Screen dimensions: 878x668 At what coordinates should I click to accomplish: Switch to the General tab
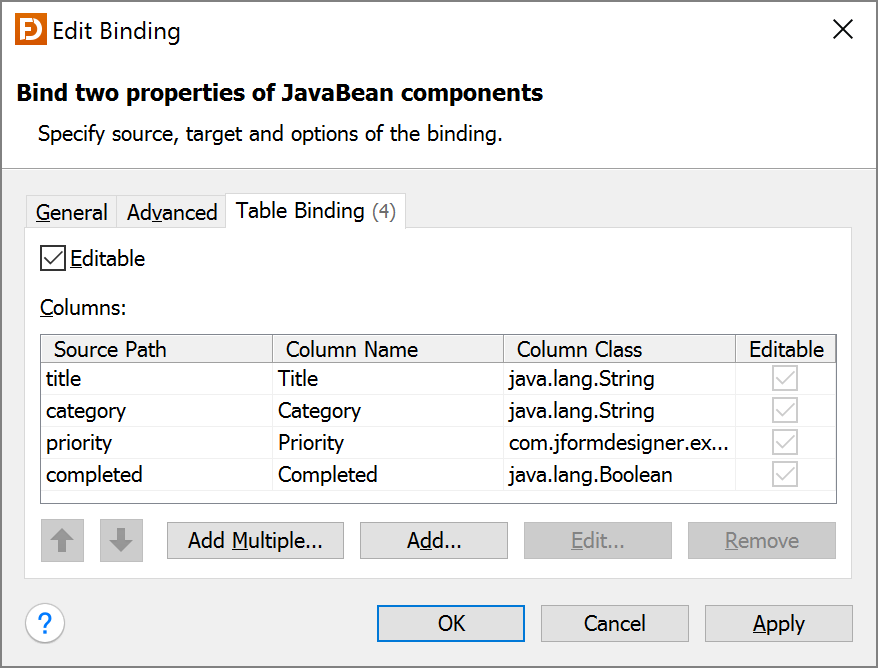pyautogui.click(x=70, y=211)
